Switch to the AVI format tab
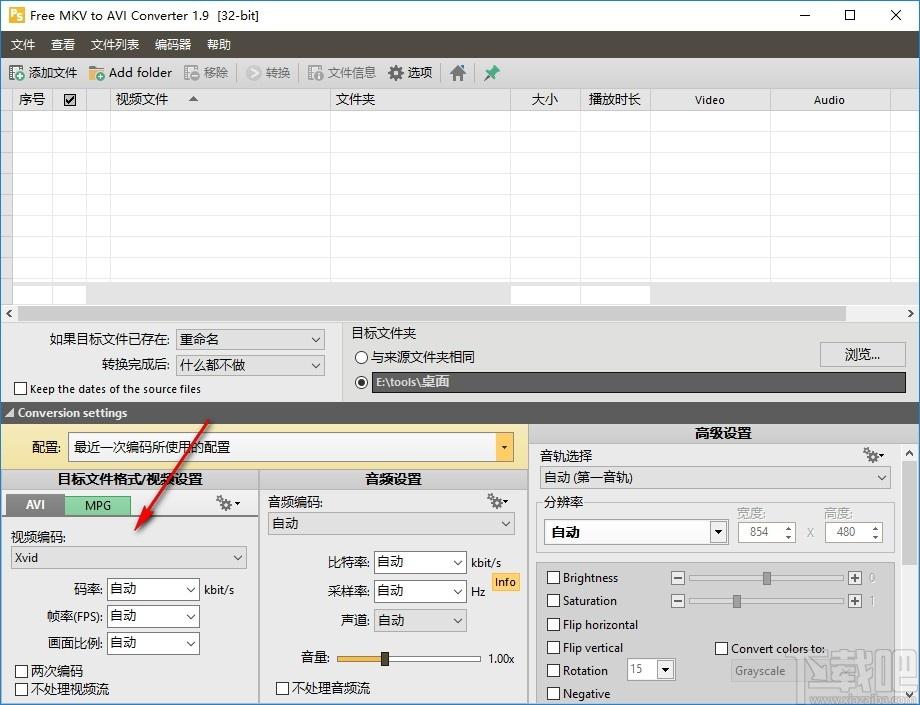The width and height of the screenshot is (920, 705). pos(35,504)
